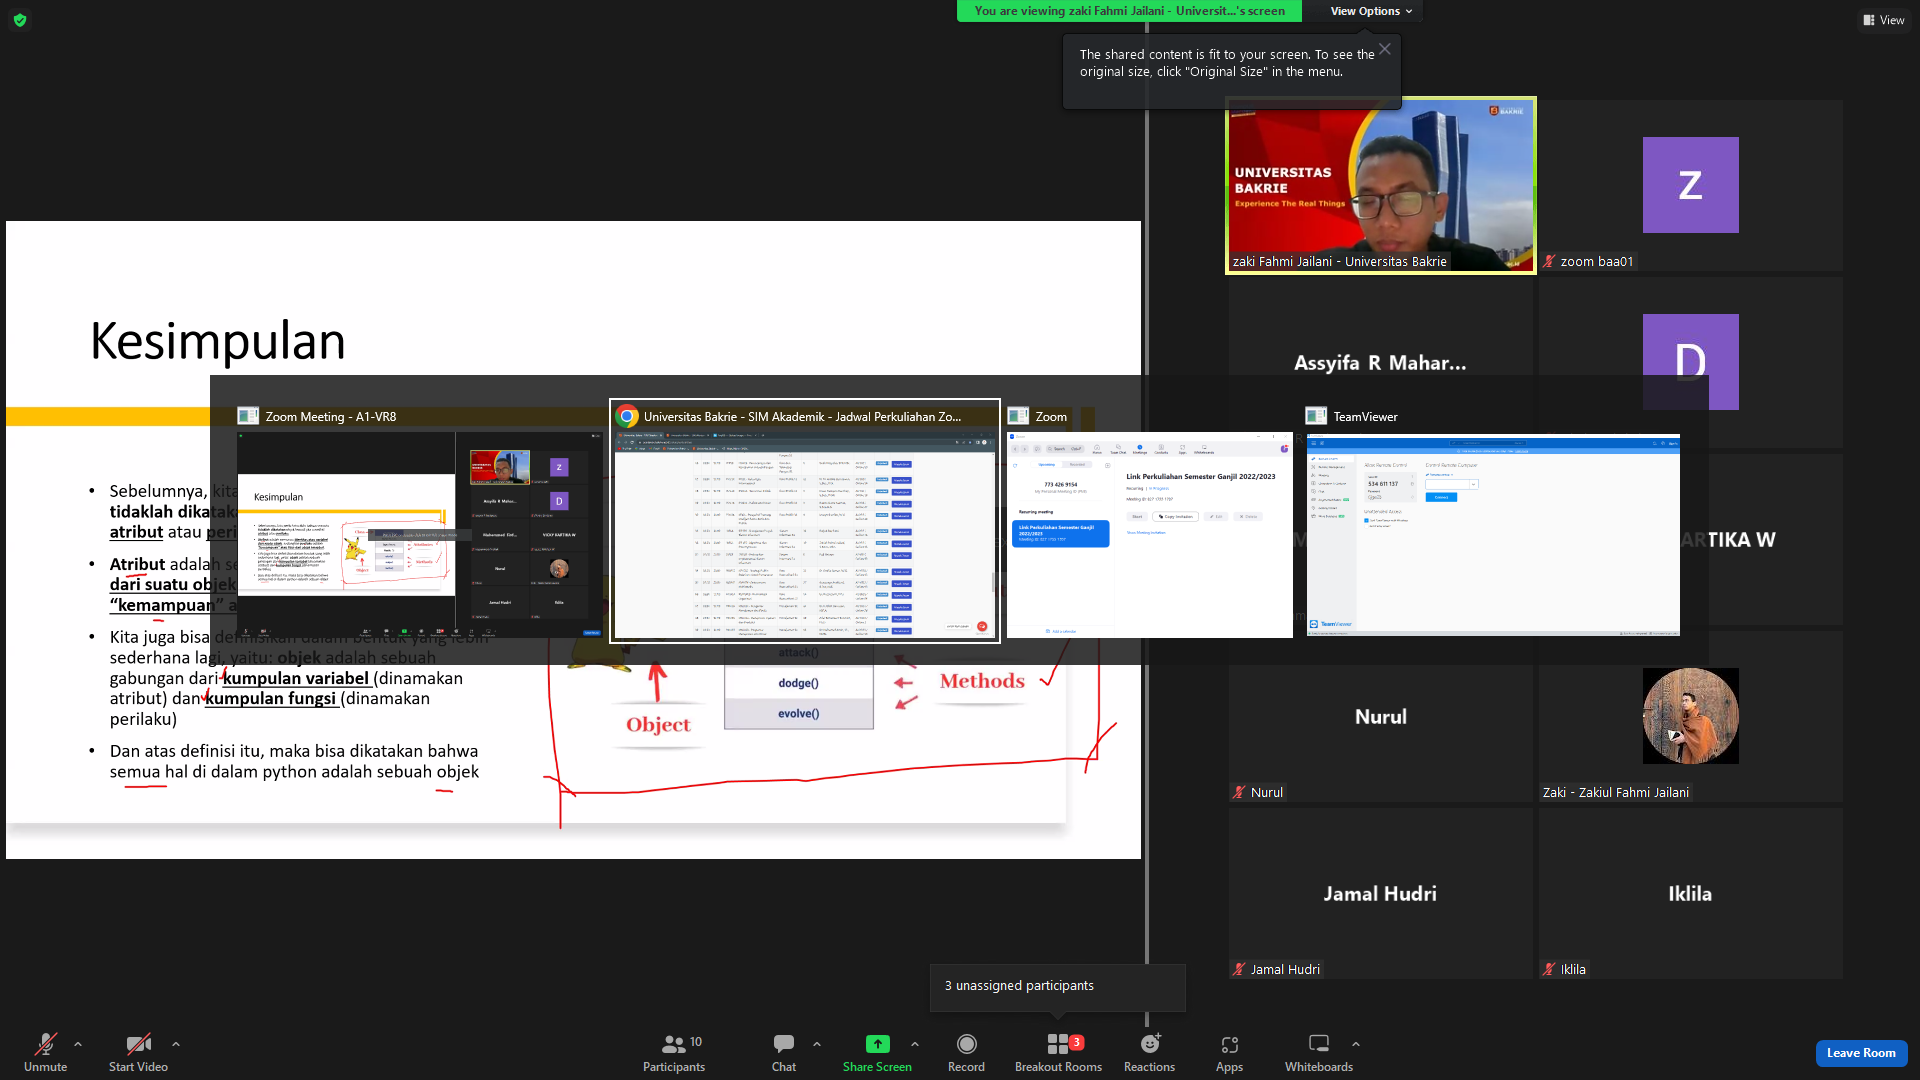Select the zoom baa01 participant tile
Image resolution: width=1920 pixels, height=1080 pixels.
pos(1691,185)
